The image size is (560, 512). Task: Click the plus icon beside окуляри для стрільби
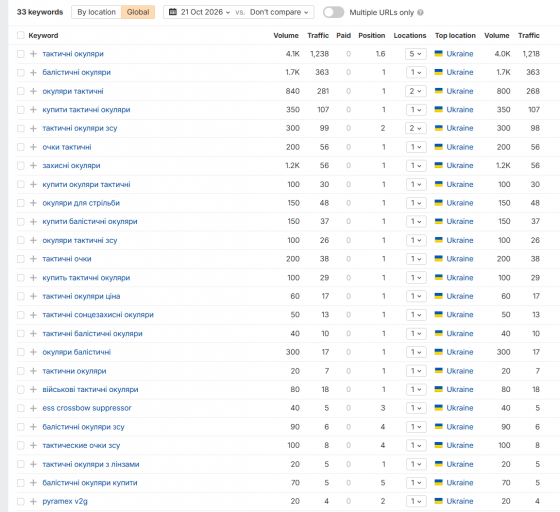point(33,203)
